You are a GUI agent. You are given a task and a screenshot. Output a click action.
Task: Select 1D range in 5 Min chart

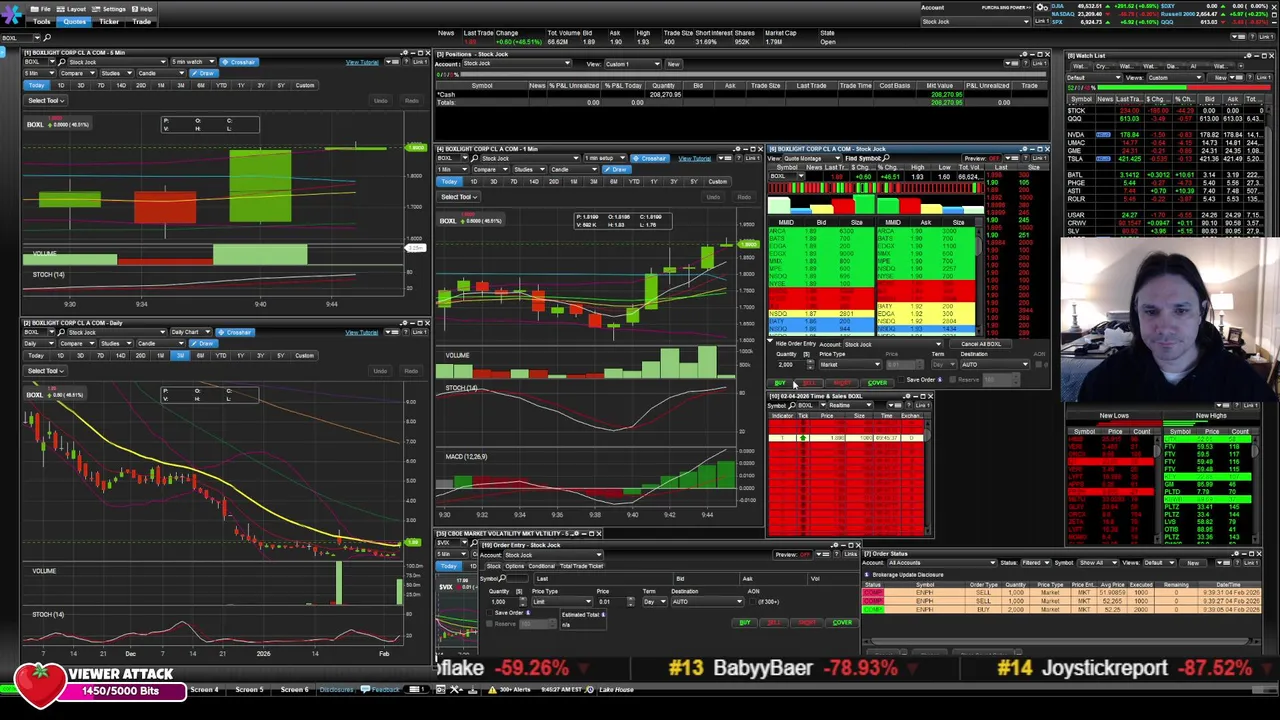(x=60, y=85)
